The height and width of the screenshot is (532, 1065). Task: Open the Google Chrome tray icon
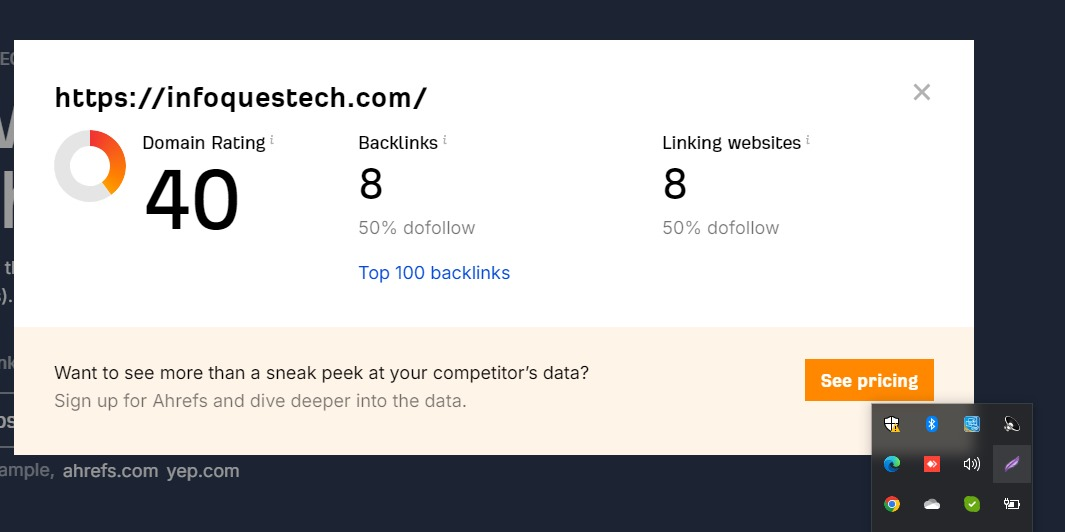tap(892, 504)
